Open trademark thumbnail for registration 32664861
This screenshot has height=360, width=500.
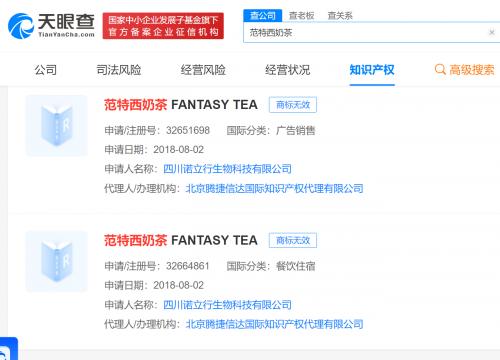57,261
